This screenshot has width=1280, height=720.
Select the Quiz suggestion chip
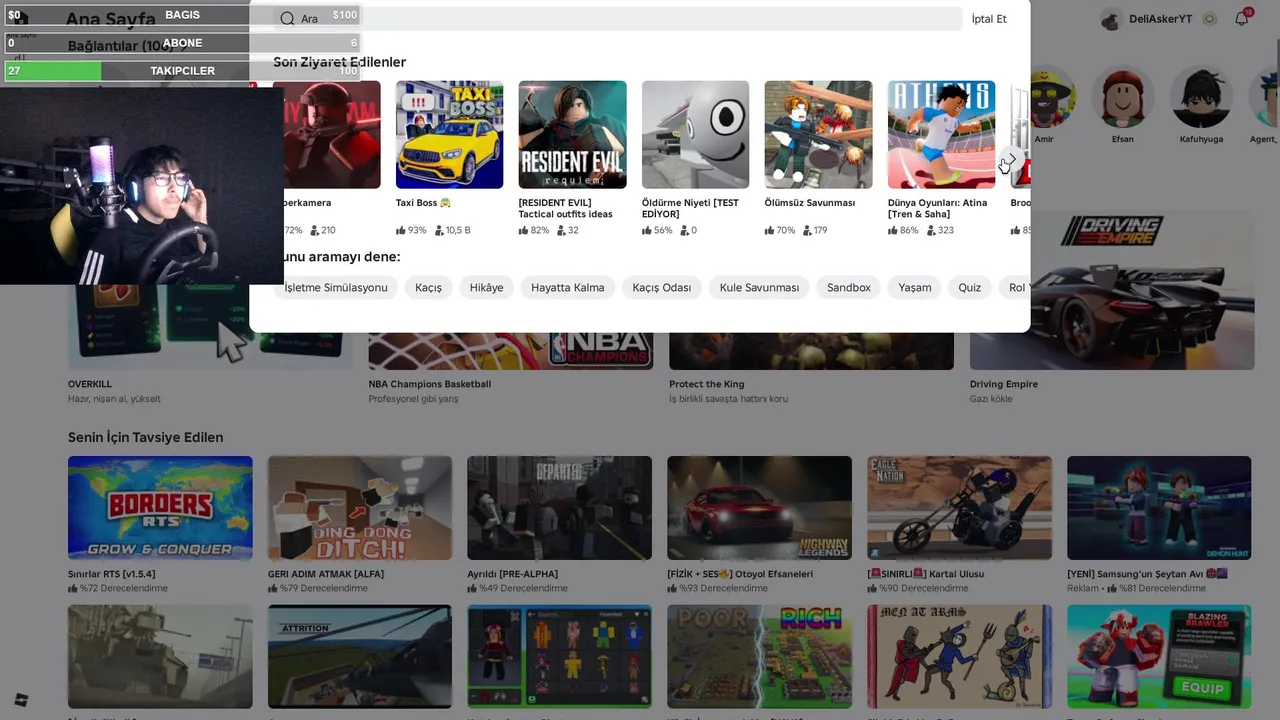[x=970, y=287]
